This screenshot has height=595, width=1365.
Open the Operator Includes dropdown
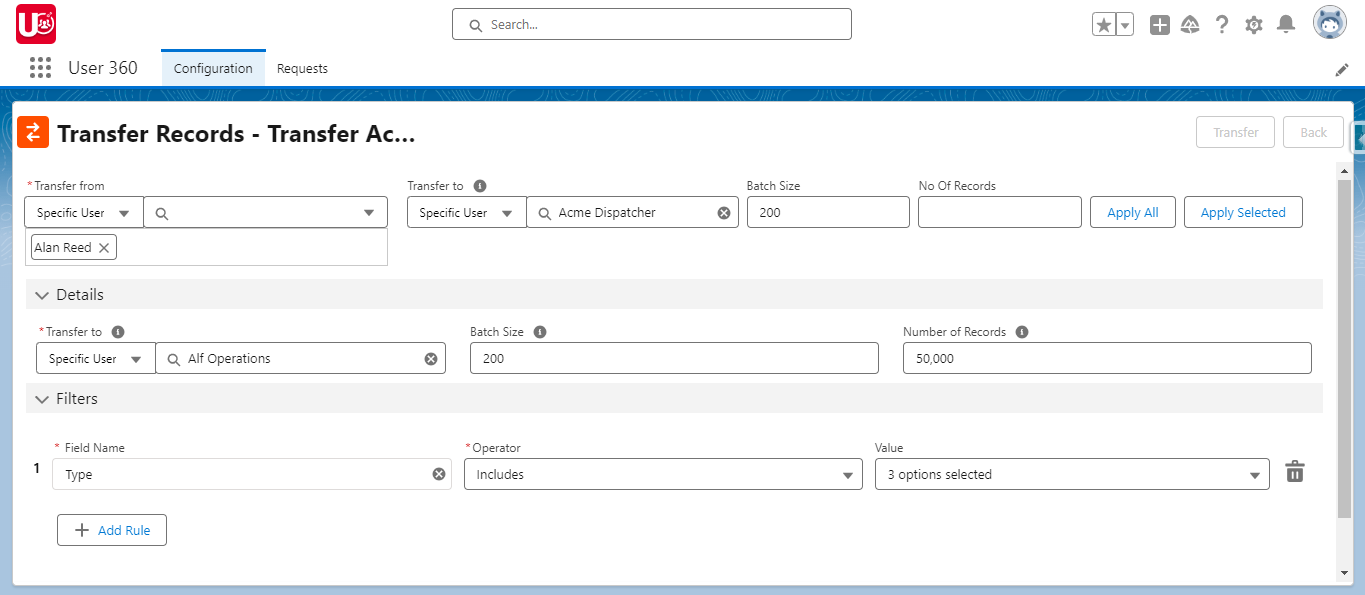pos(663,474)
